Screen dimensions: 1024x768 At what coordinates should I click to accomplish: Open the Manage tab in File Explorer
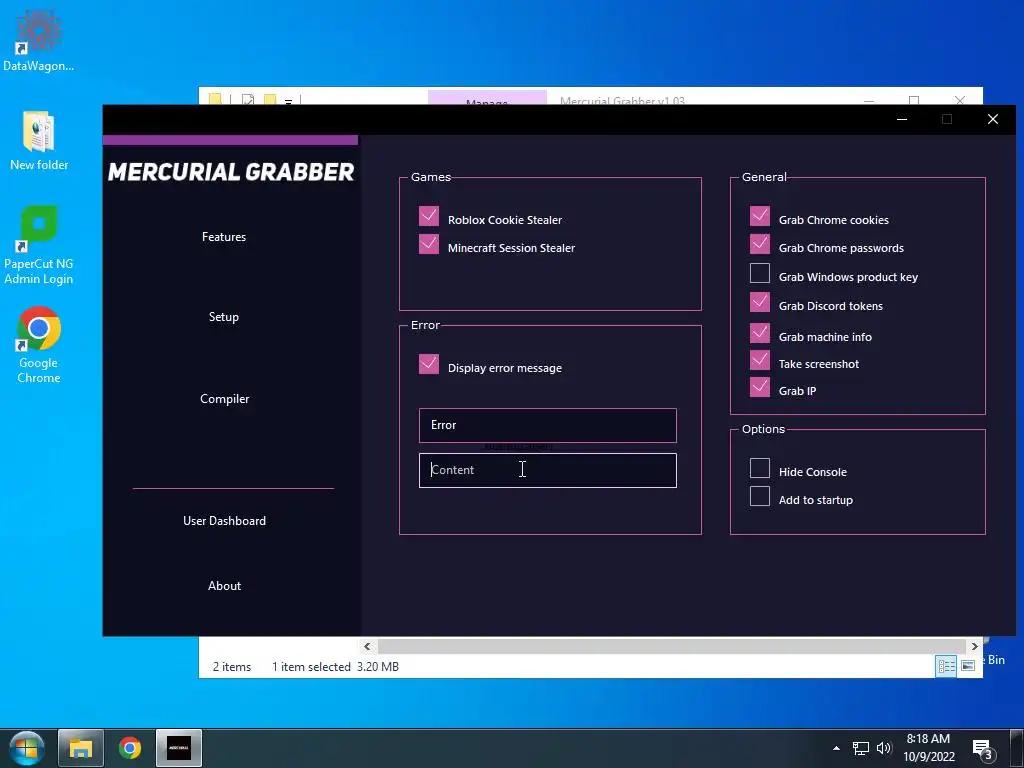(487, 98)
